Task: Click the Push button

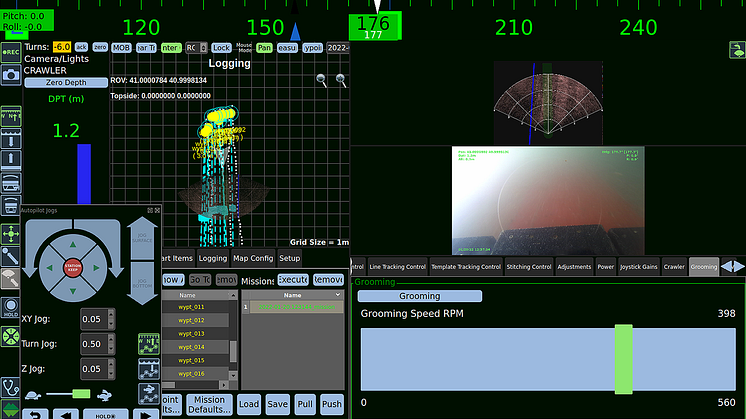Action: [x=332, y=404]
